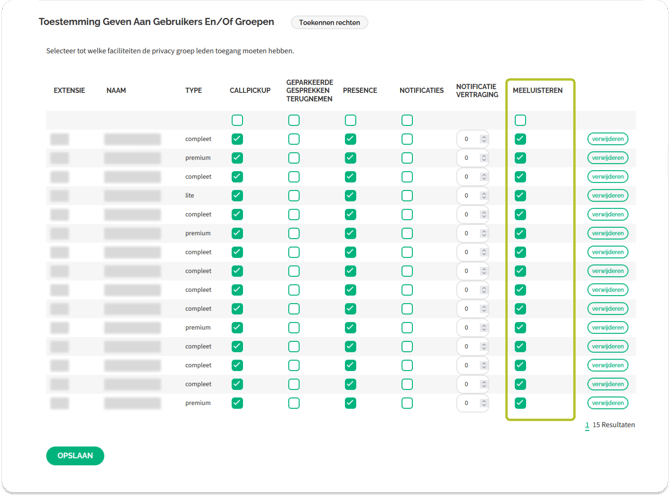Click verwijderen on the last premium row

[607, 403]
